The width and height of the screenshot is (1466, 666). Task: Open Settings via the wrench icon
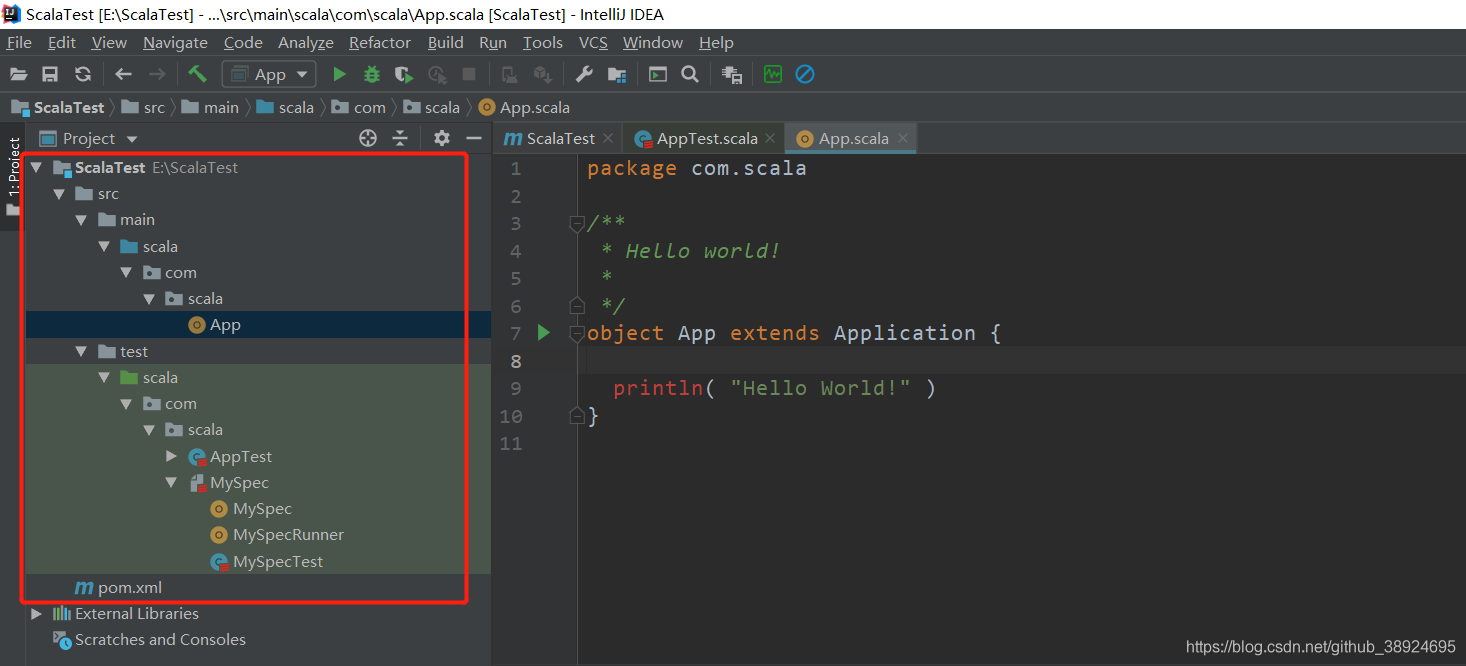click(584, 74)
